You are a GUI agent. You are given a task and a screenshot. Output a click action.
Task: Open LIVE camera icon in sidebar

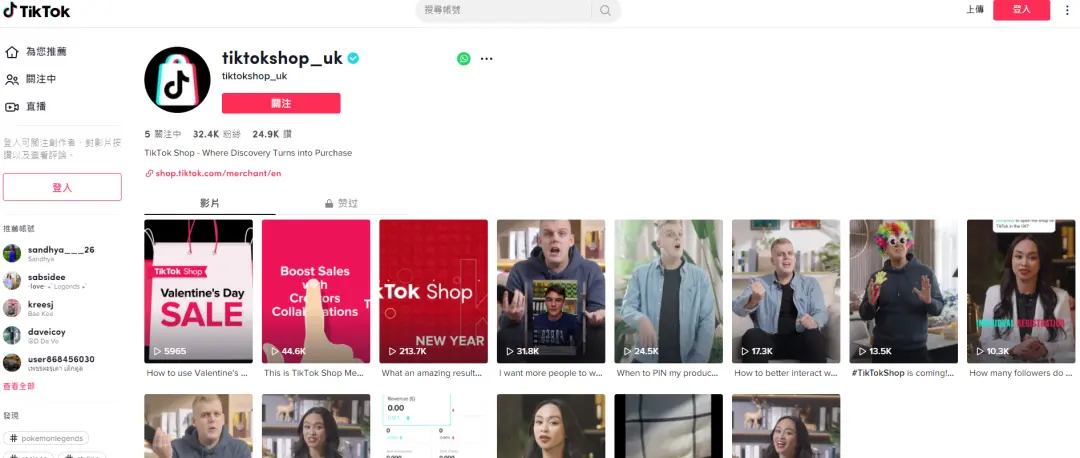tap(12, 107)
